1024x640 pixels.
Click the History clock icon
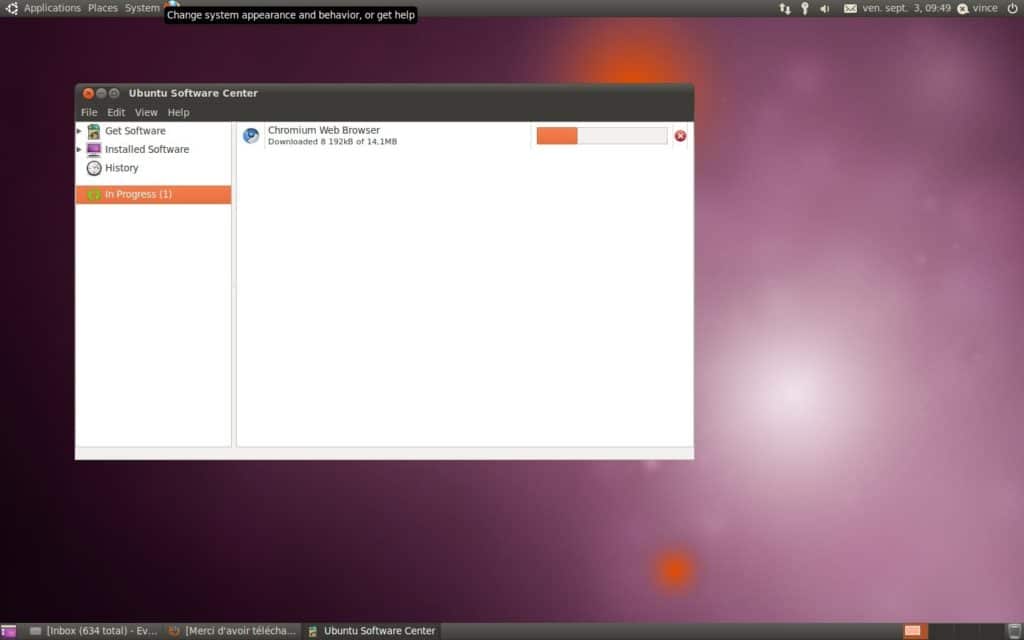click(x=94, y=168)
